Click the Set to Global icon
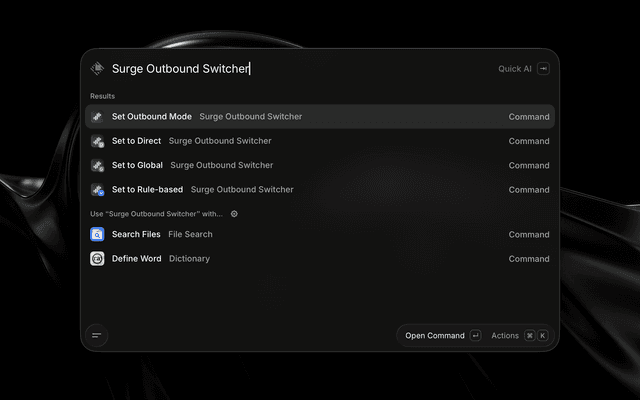 click(x=97, y=165)
